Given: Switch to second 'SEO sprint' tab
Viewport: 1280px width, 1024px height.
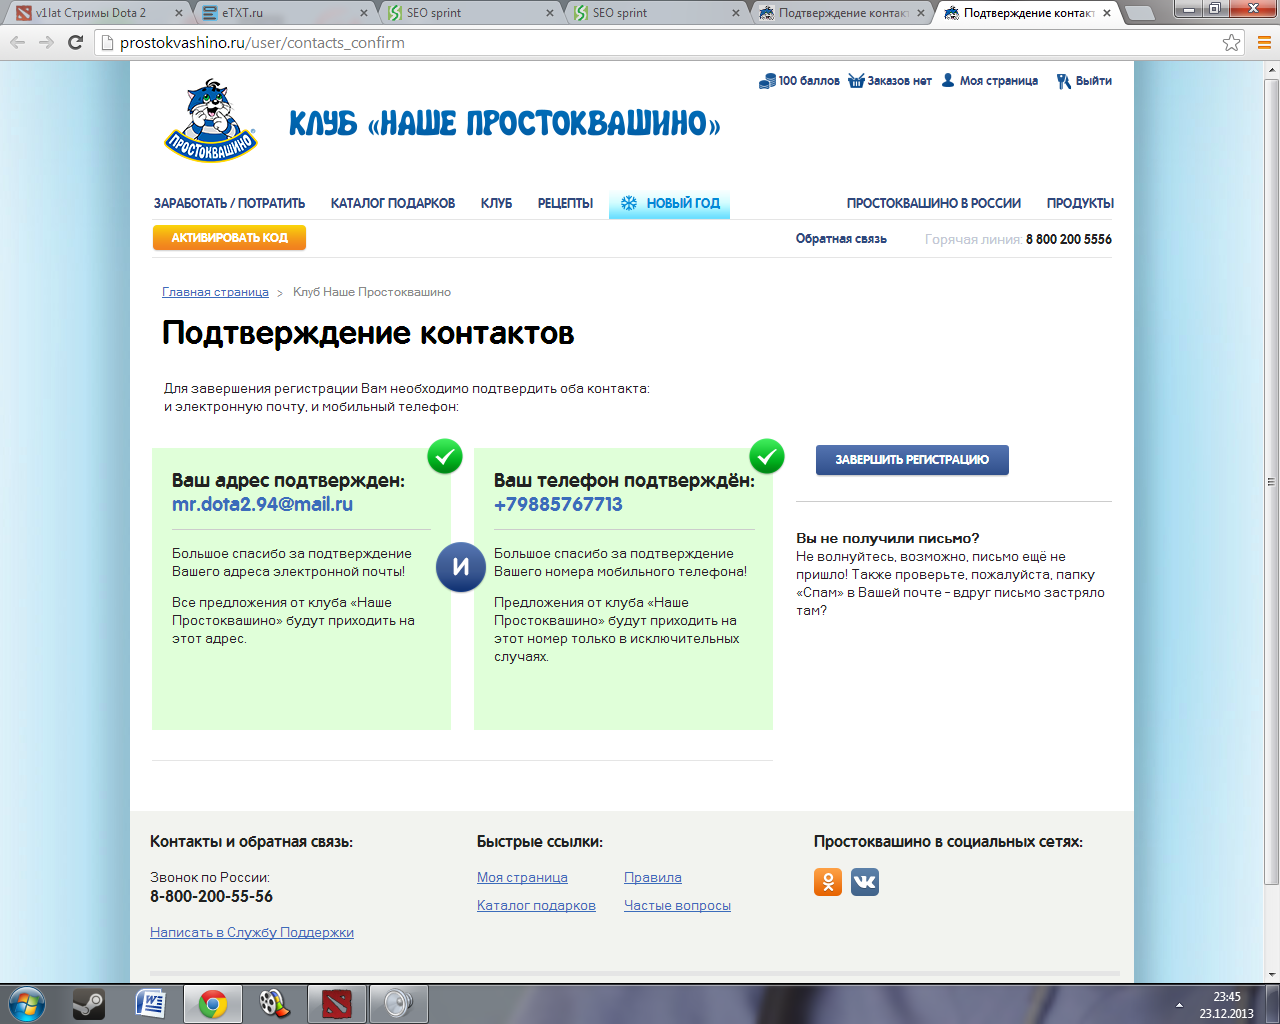Looking at the screenshot, I should (654, 13).
